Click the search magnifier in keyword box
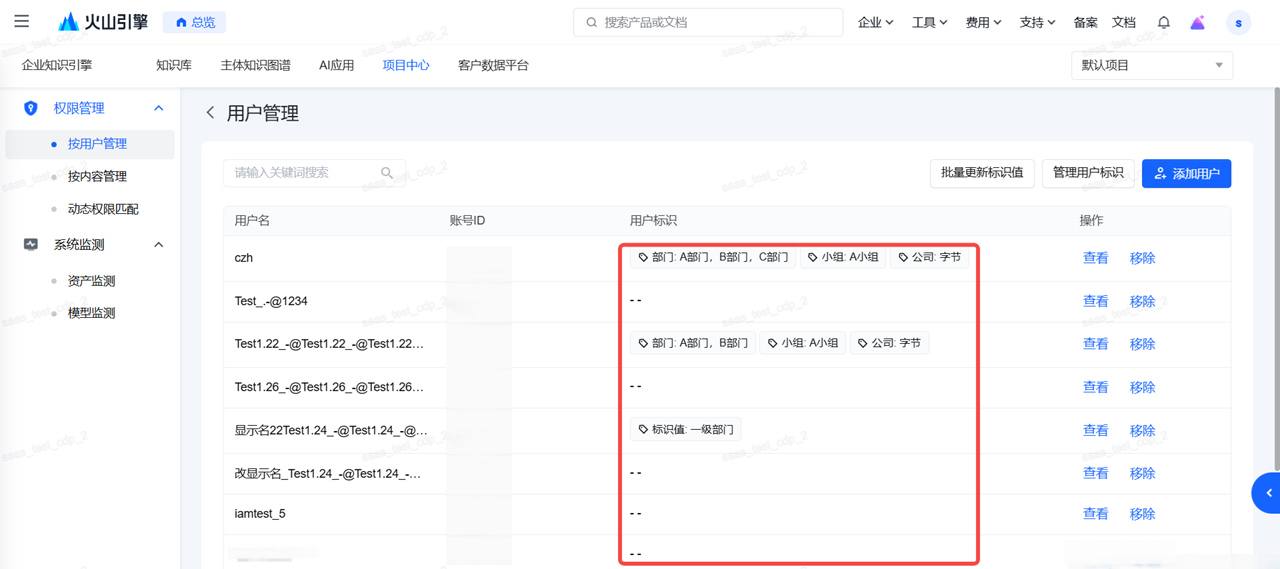Viewport: 1280px width, 569px height. (387, 173)
